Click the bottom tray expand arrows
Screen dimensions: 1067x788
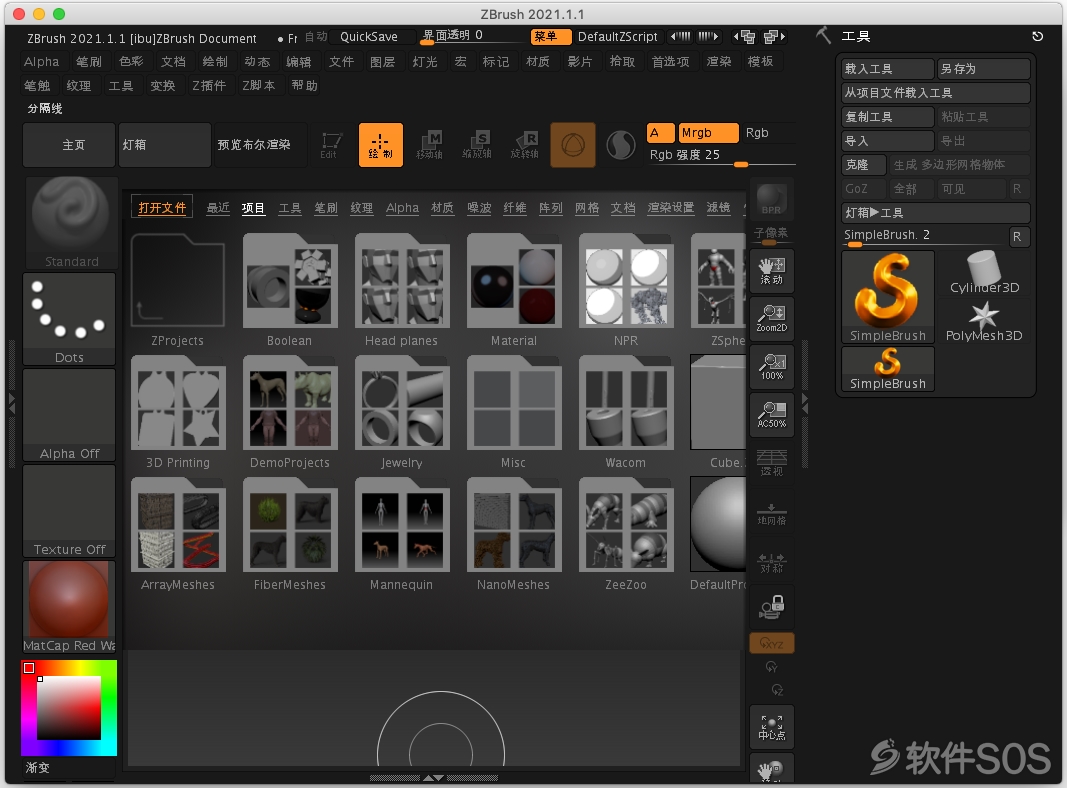433,778
